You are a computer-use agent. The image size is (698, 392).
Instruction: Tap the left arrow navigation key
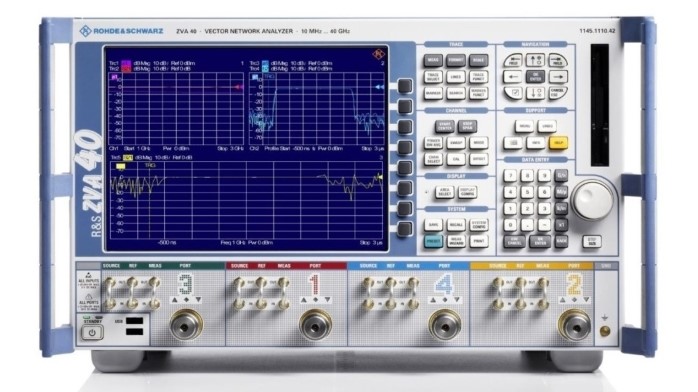point(513,77)
